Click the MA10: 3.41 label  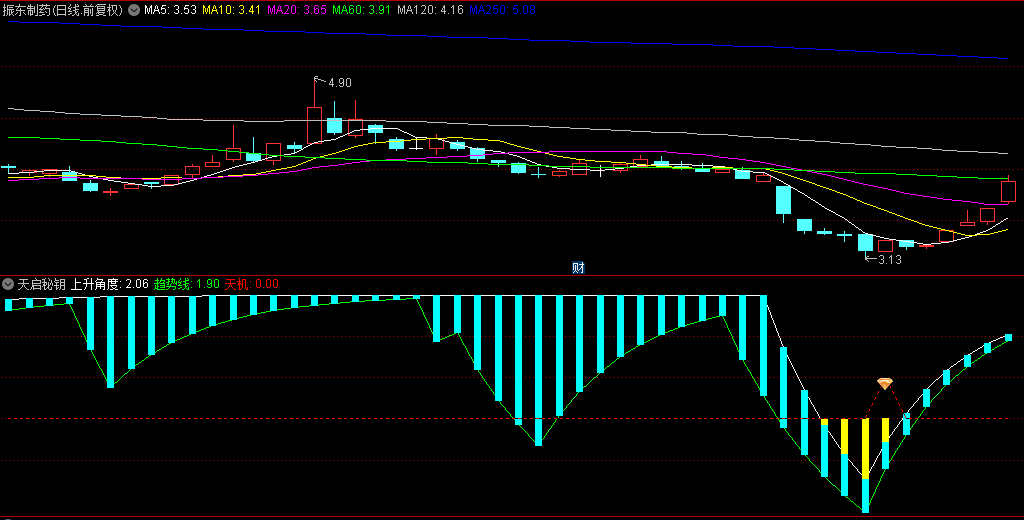click(x=231, y=10)
